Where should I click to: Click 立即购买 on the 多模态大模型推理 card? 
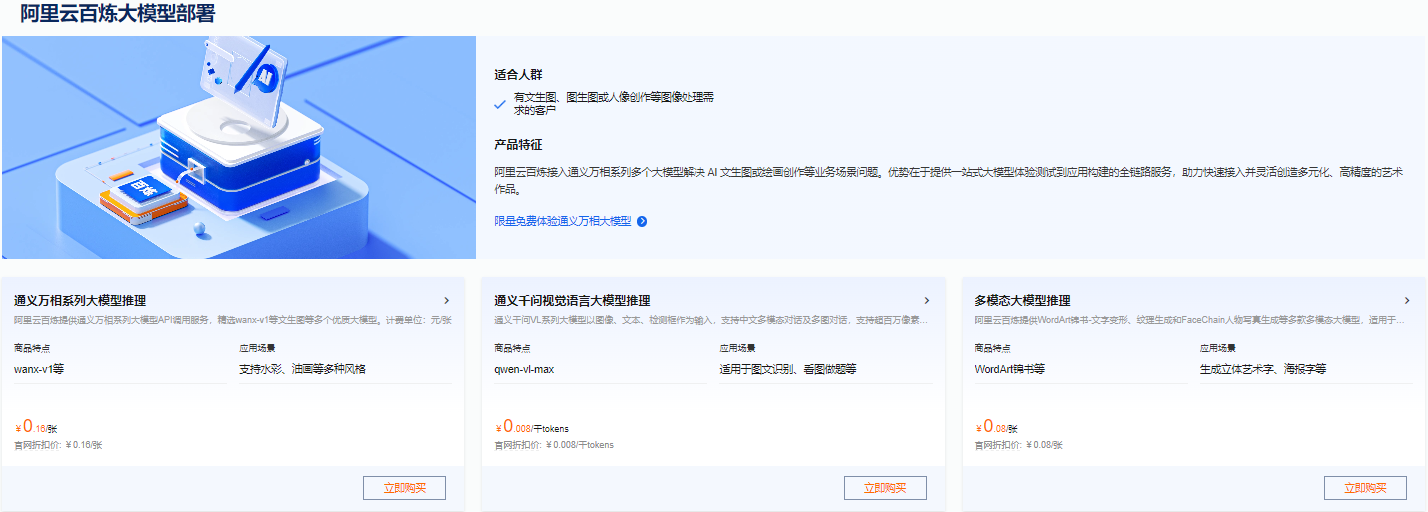[1365, 488]
